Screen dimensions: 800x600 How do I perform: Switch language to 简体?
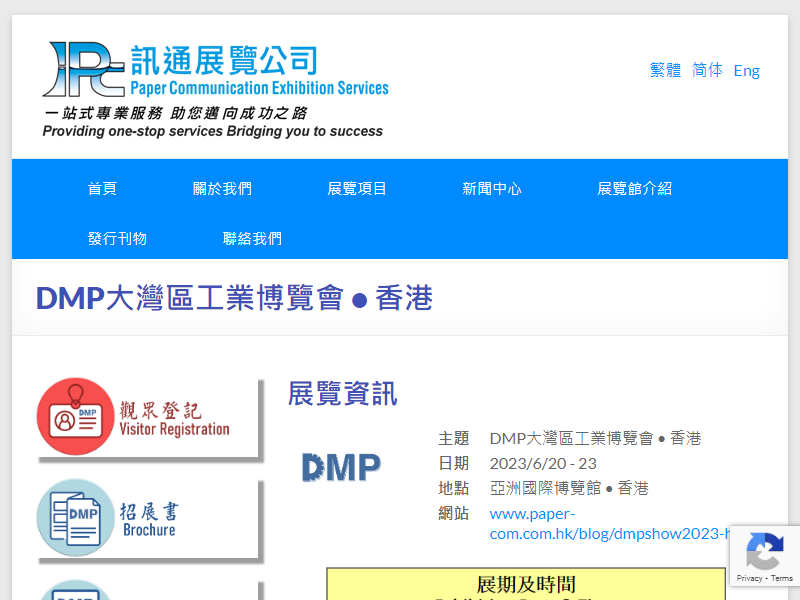(x=707, y=70)
